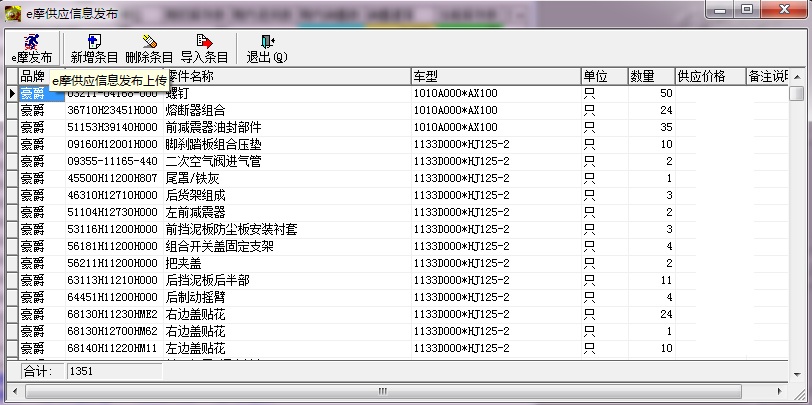Image resolution: width=812 pixels, height=405 pixels.
Task: Select part name 熔断器组合
Action: click(196, 110)
